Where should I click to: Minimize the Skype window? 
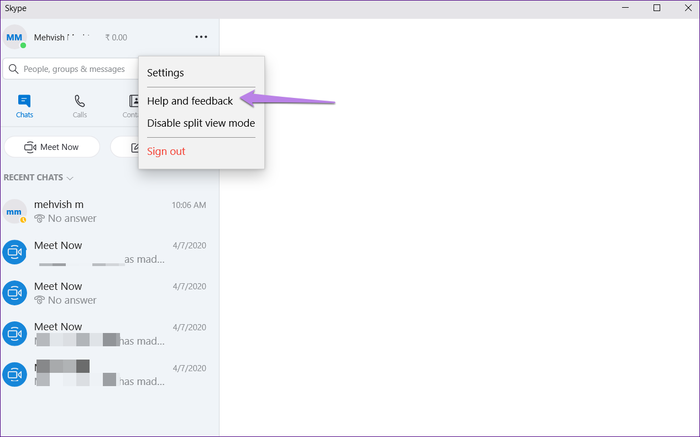(625, 8)
